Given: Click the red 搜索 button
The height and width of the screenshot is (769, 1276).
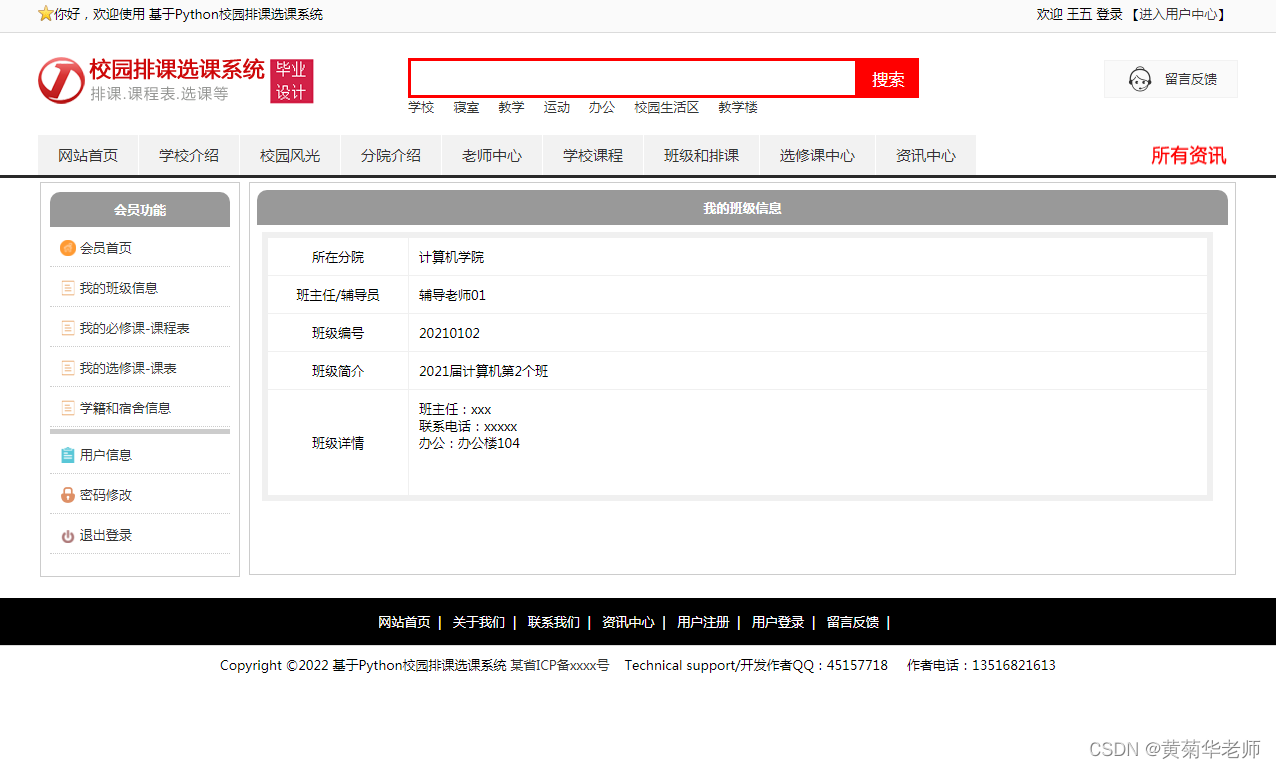Looking at the screenshot, I should [x=886, y=78].
